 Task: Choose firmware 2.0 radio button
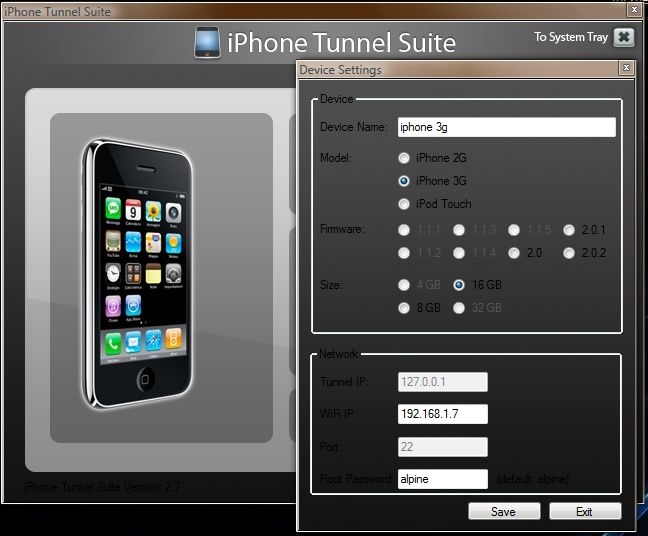[x=514, y=253]
